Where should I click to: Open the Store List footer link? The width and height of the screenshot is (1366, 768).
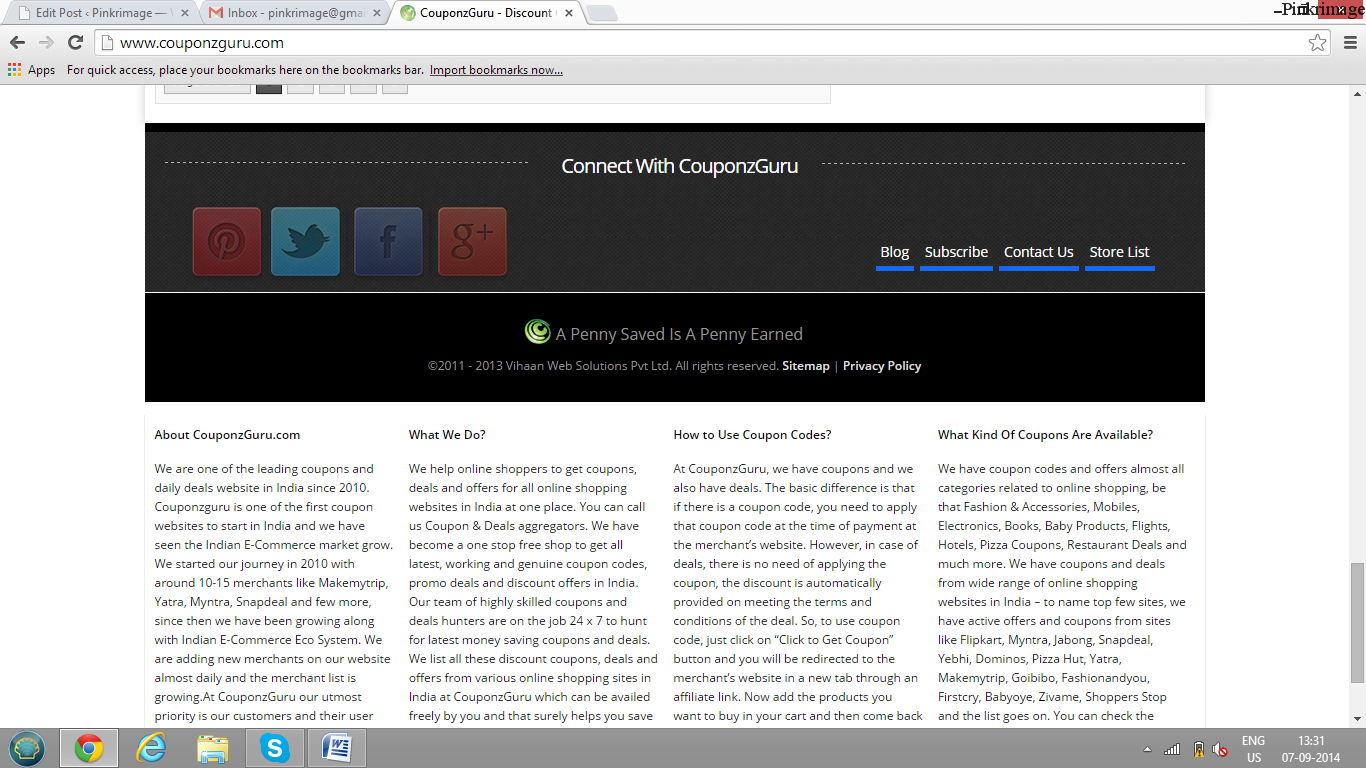coord(1120,253)
